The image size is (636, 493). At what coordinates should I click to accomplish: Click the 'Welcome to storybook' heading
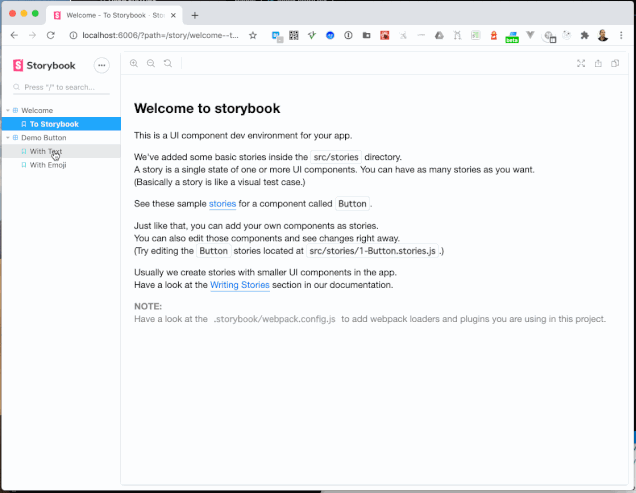click(x=207, y=108)
